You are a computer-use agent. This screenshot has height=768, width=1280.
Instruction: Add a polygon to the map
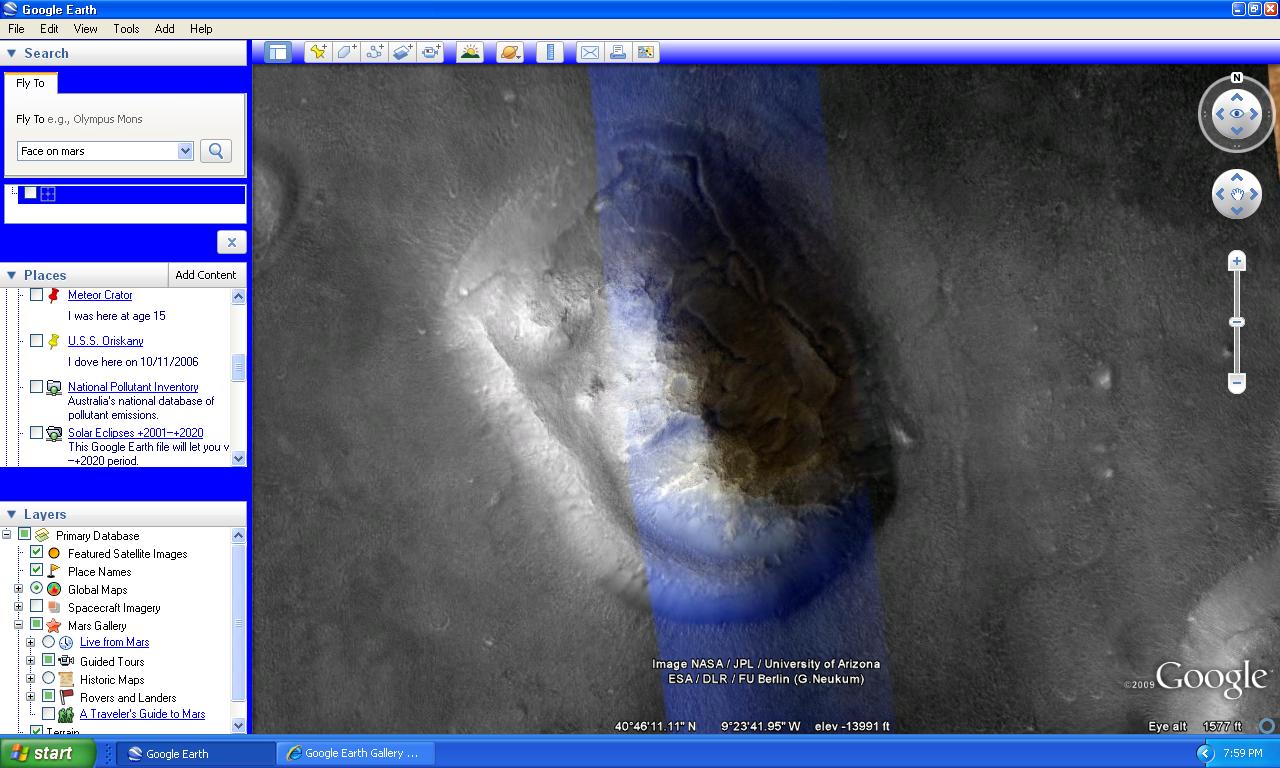click(x=346, y=52)
